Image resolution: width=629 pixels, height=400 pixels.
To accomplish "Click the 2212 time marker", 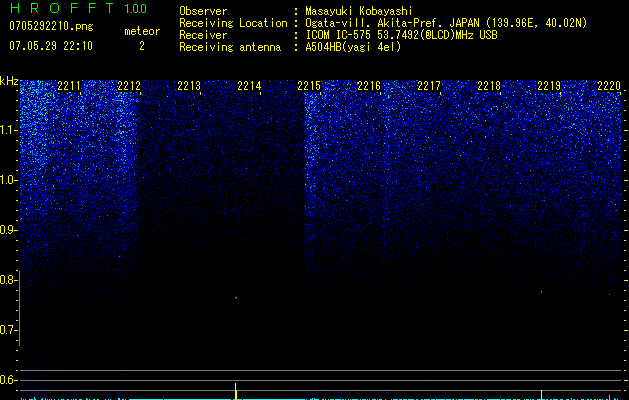I will pos(129,86).
